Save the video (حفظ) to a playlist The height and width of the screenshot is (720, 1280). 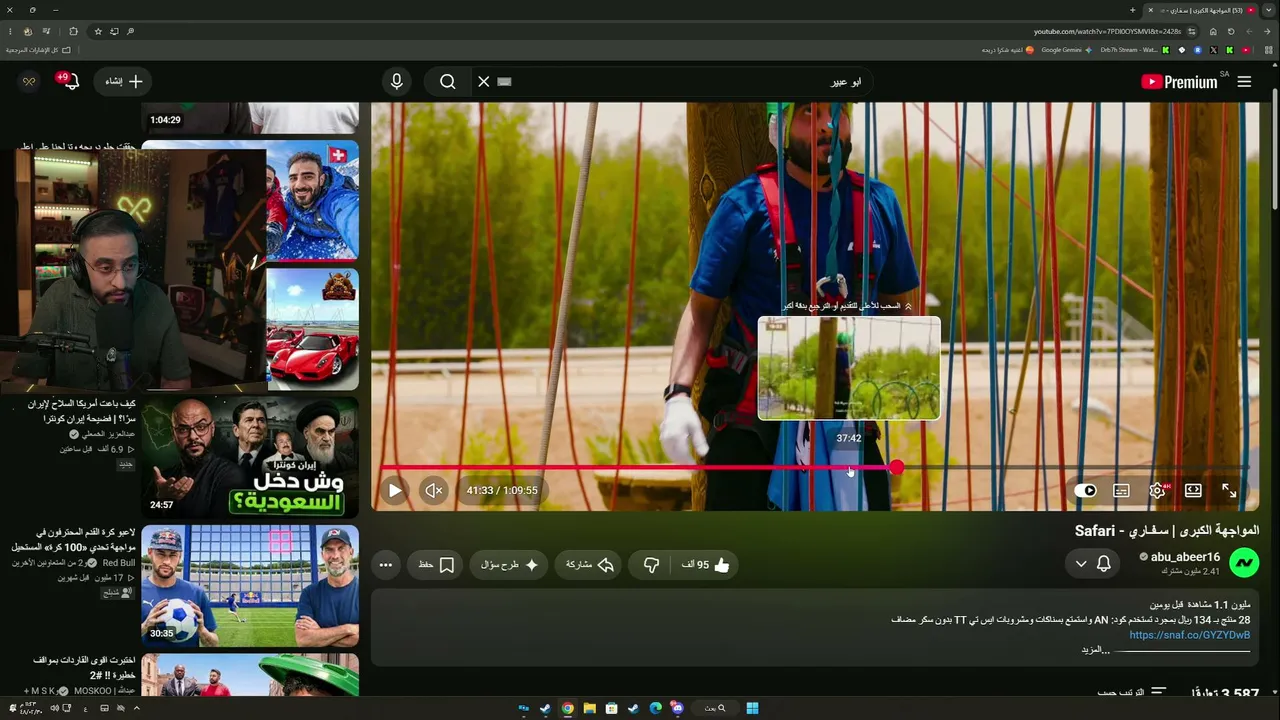[x=436, y=565]
